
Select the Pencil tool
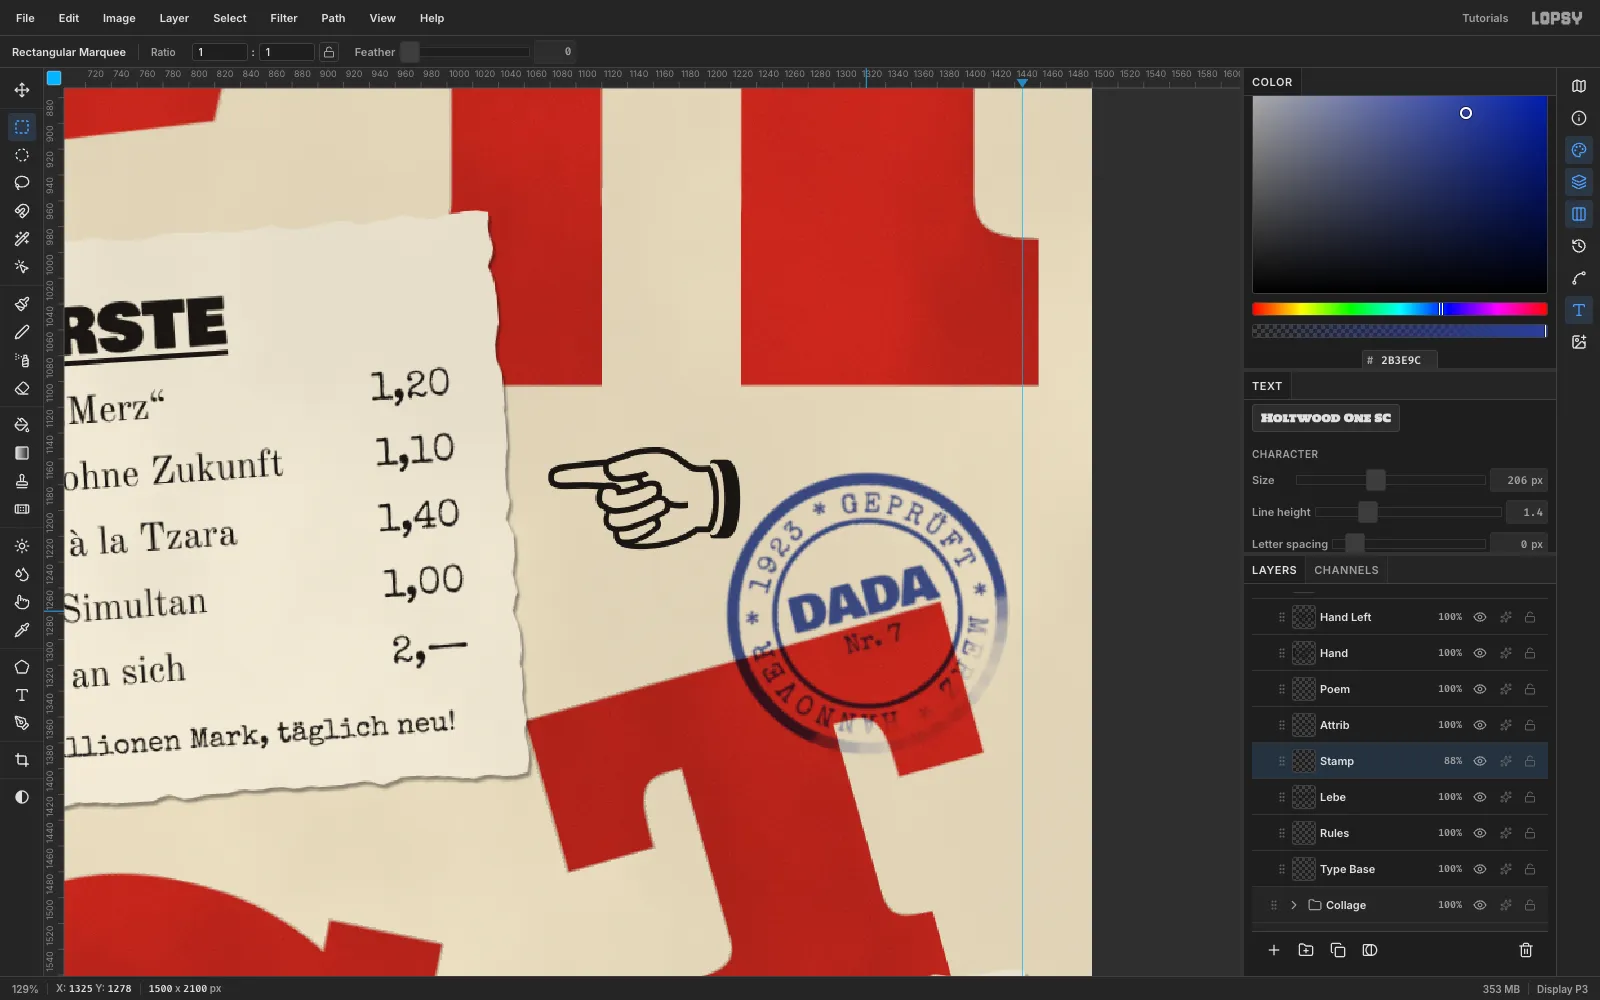tap(22, 332)
